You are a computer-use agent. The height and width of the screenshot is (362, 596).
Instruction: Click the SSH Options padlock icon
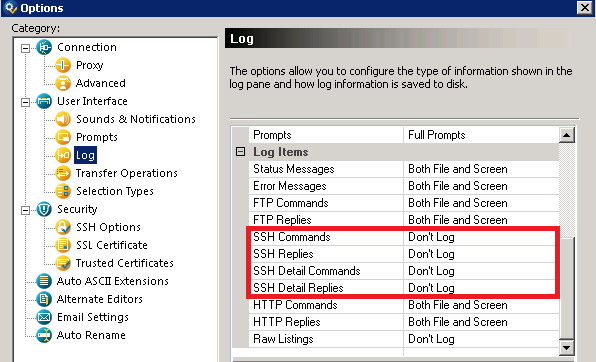[x=63, y=227]
